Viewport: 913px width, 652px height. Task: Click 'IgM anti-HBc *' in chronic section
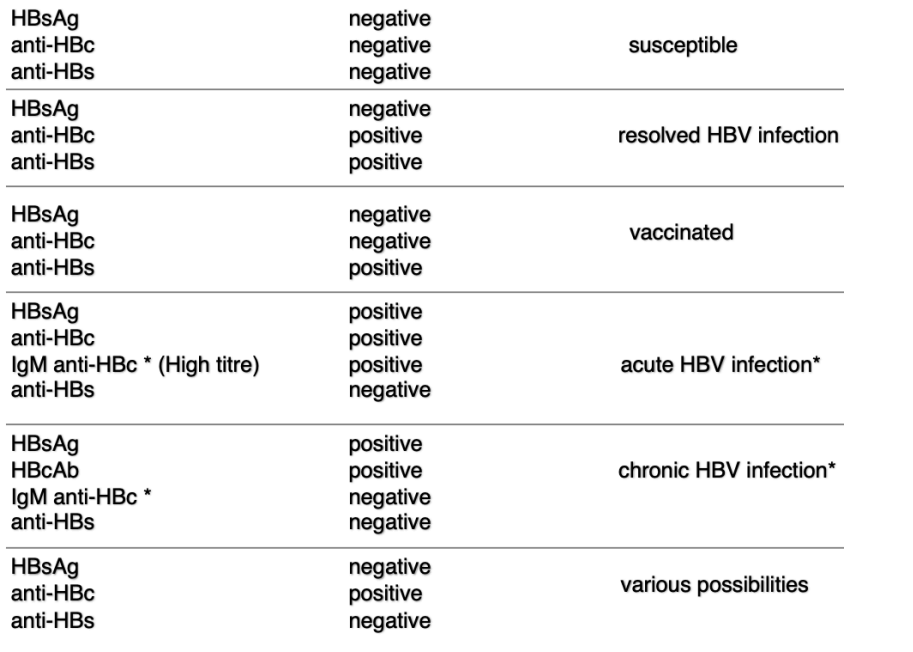coord(81,497)
